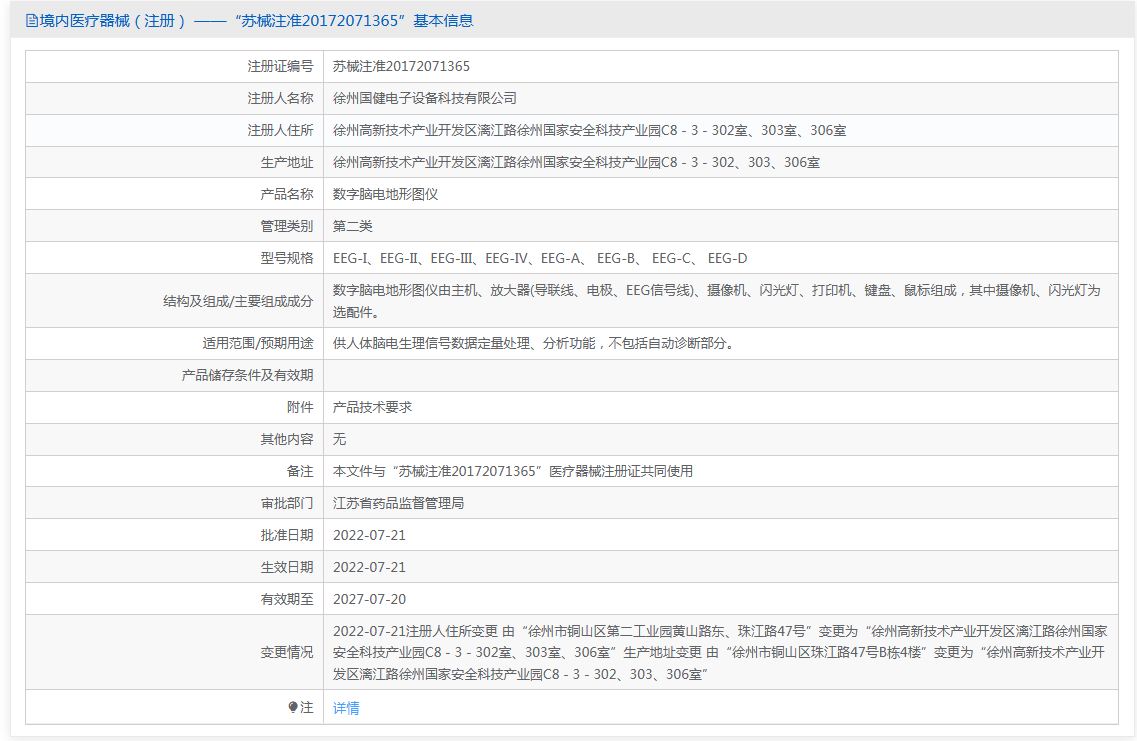Click the 产品名称 label
This screenshot has width=1137, height=741.
pos(287,194)
